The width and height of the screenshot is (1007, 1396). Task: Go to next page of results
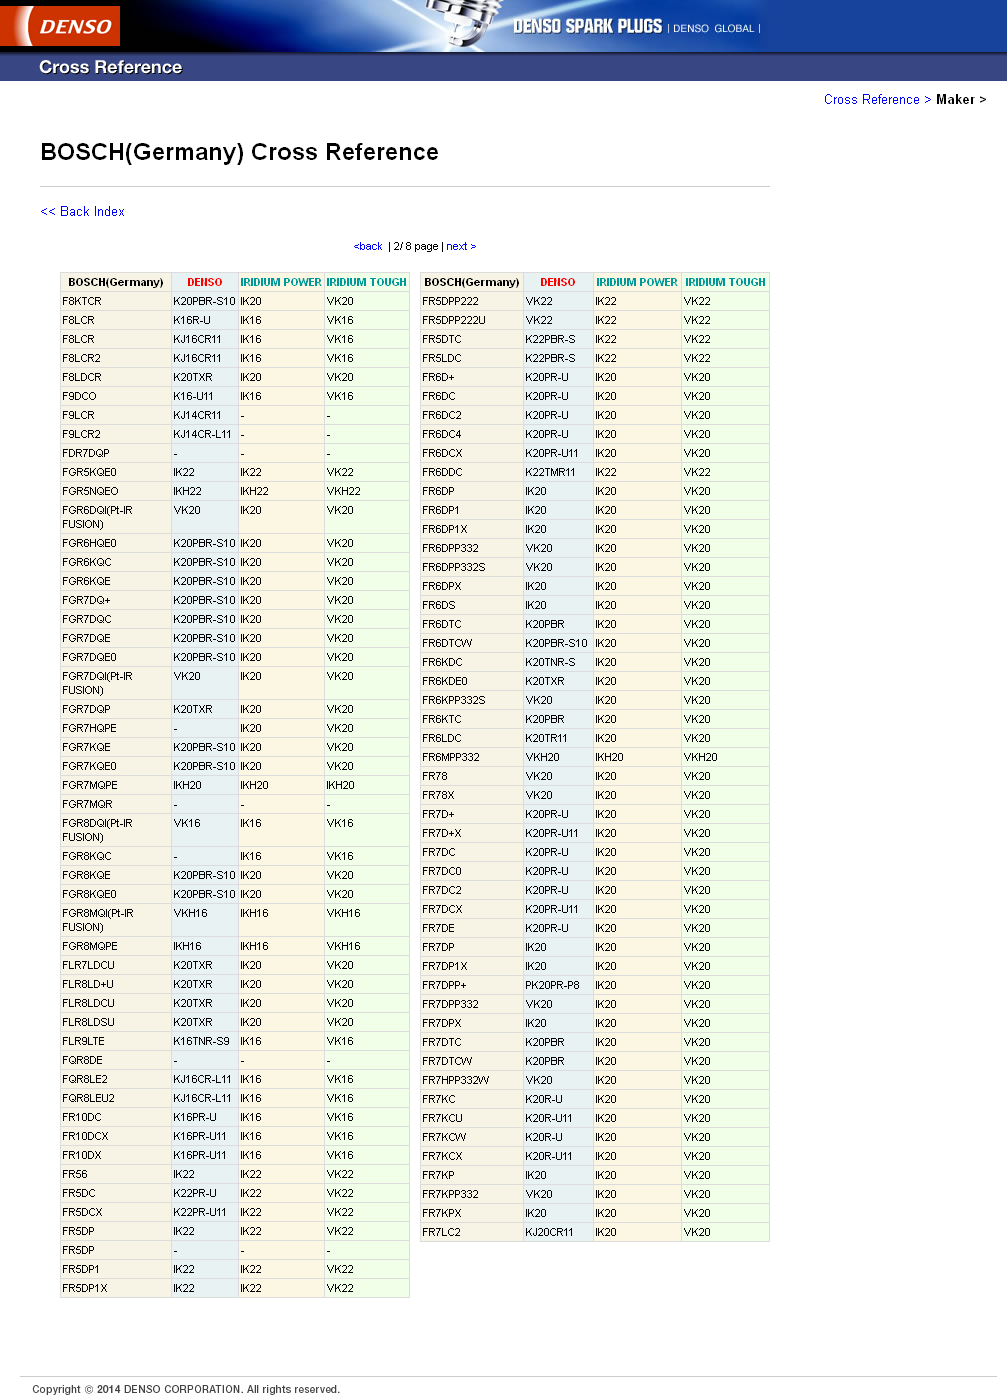[457, 246]
